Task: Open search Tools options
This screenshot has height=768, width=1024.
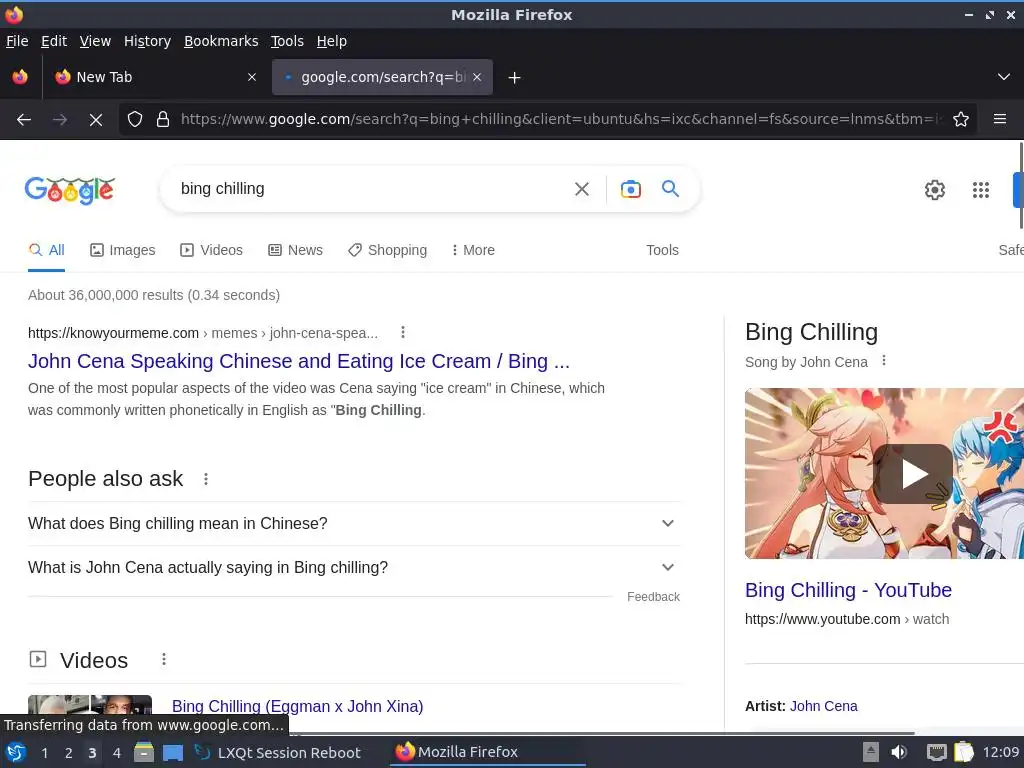Action: (662, 250)
